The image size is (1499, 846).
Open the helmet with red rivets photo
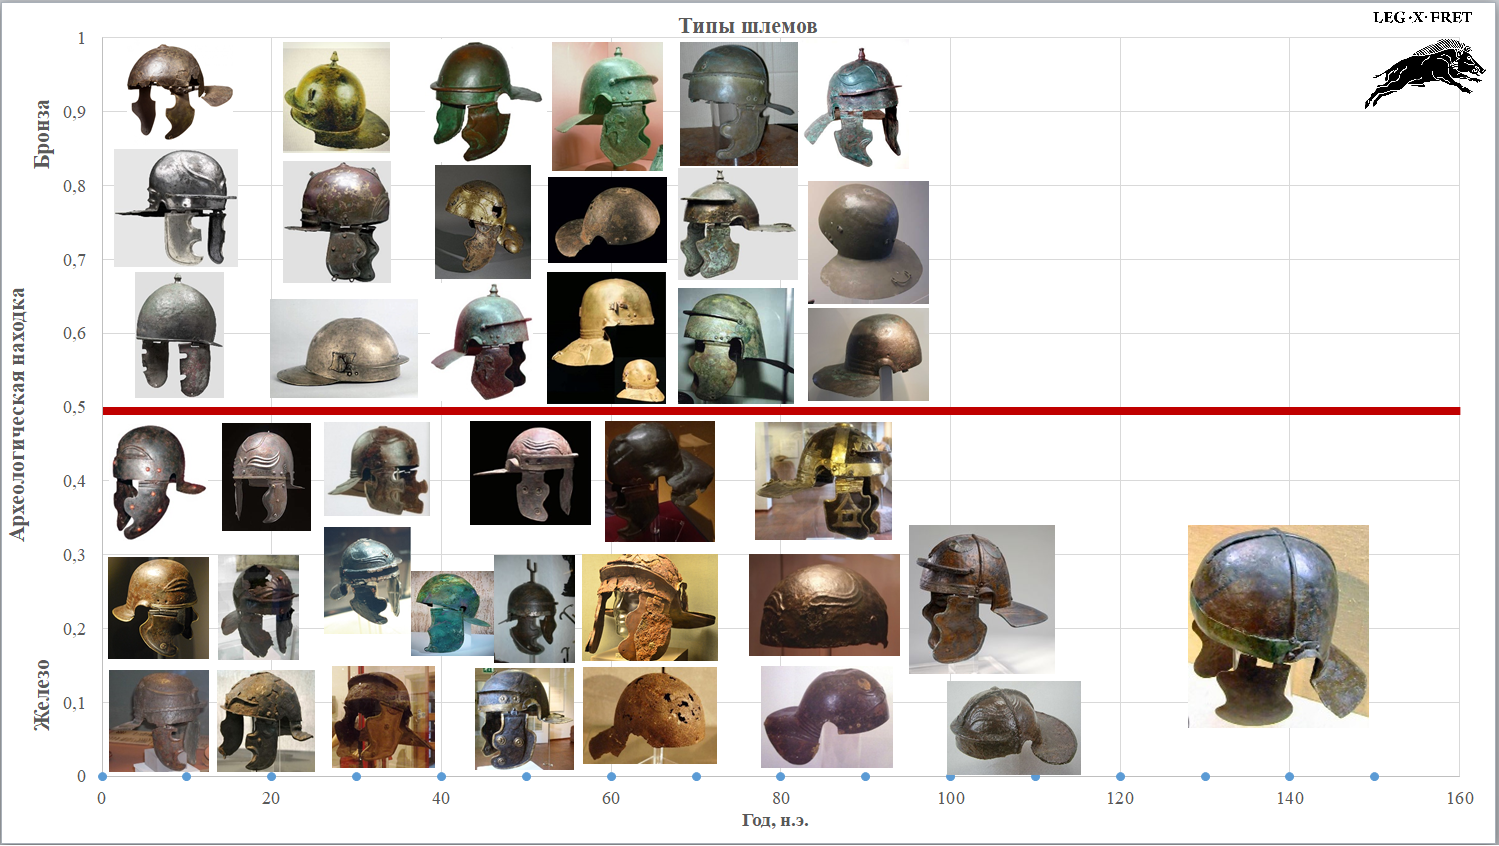(x=157, y=481)
